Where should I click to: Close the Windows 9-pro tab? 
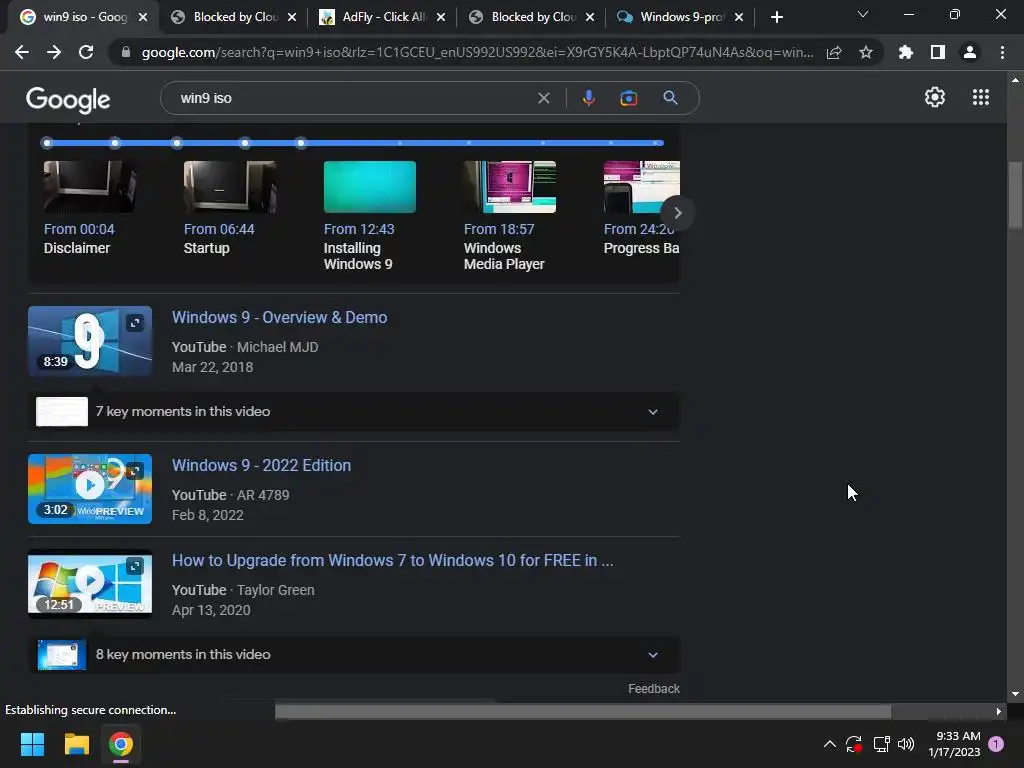[x=739, y=18]
